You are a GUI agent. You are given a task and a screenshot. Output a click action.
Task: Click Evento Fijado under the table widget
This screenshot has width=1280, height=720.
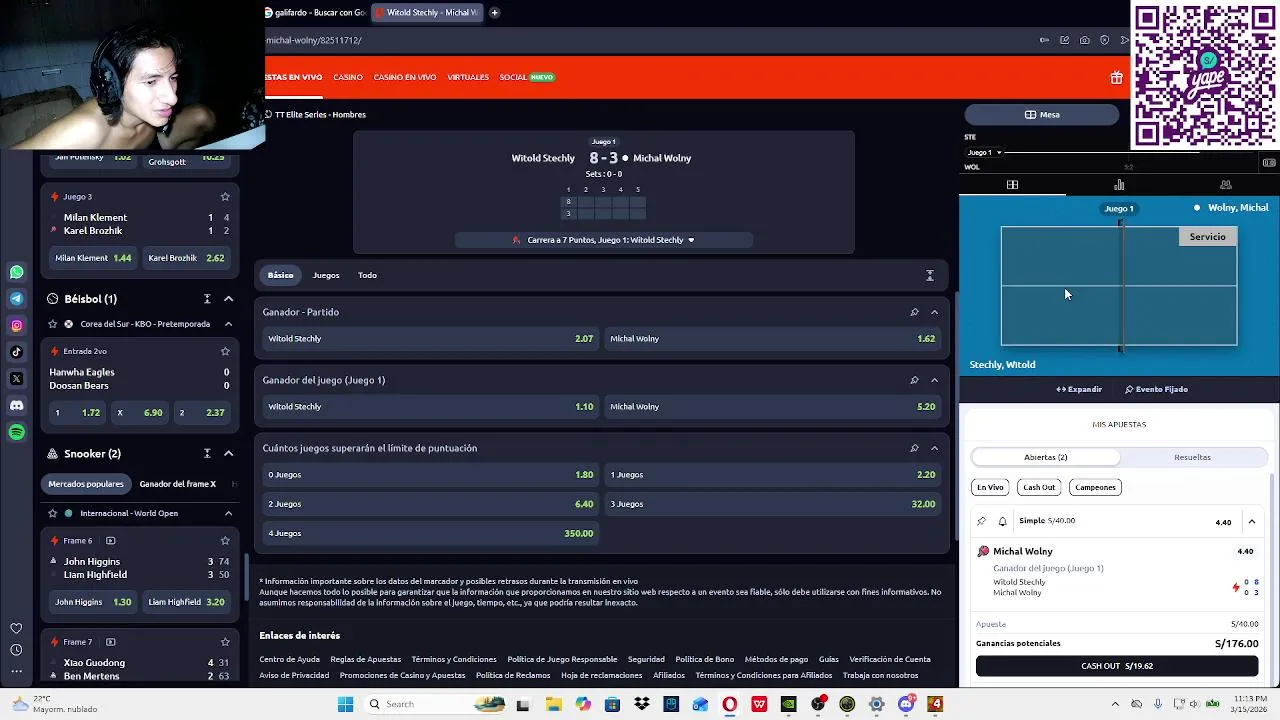(x=1156, y=389)
